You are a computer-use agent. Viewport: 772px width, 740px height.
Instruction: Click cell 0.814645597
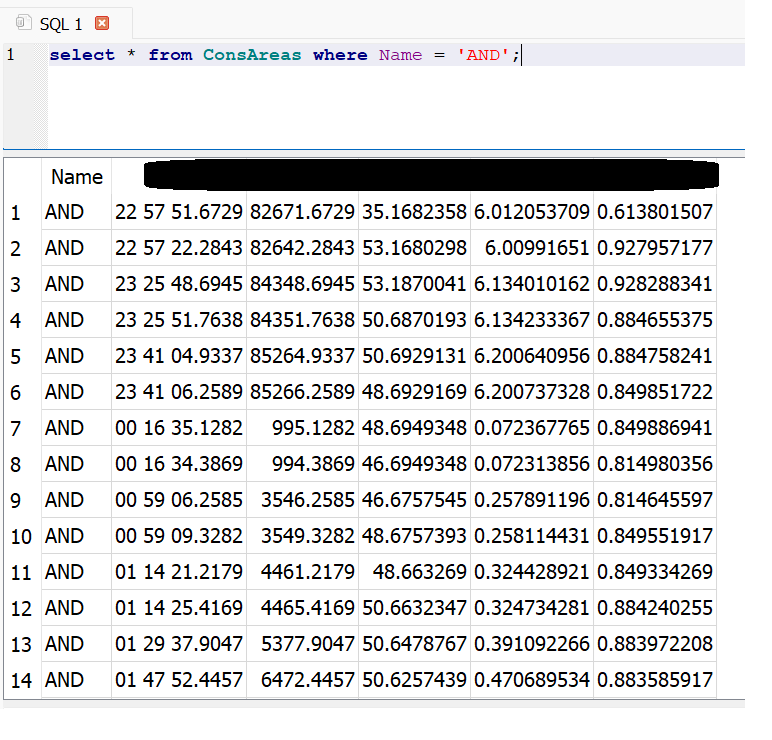[x=655, y=500]
